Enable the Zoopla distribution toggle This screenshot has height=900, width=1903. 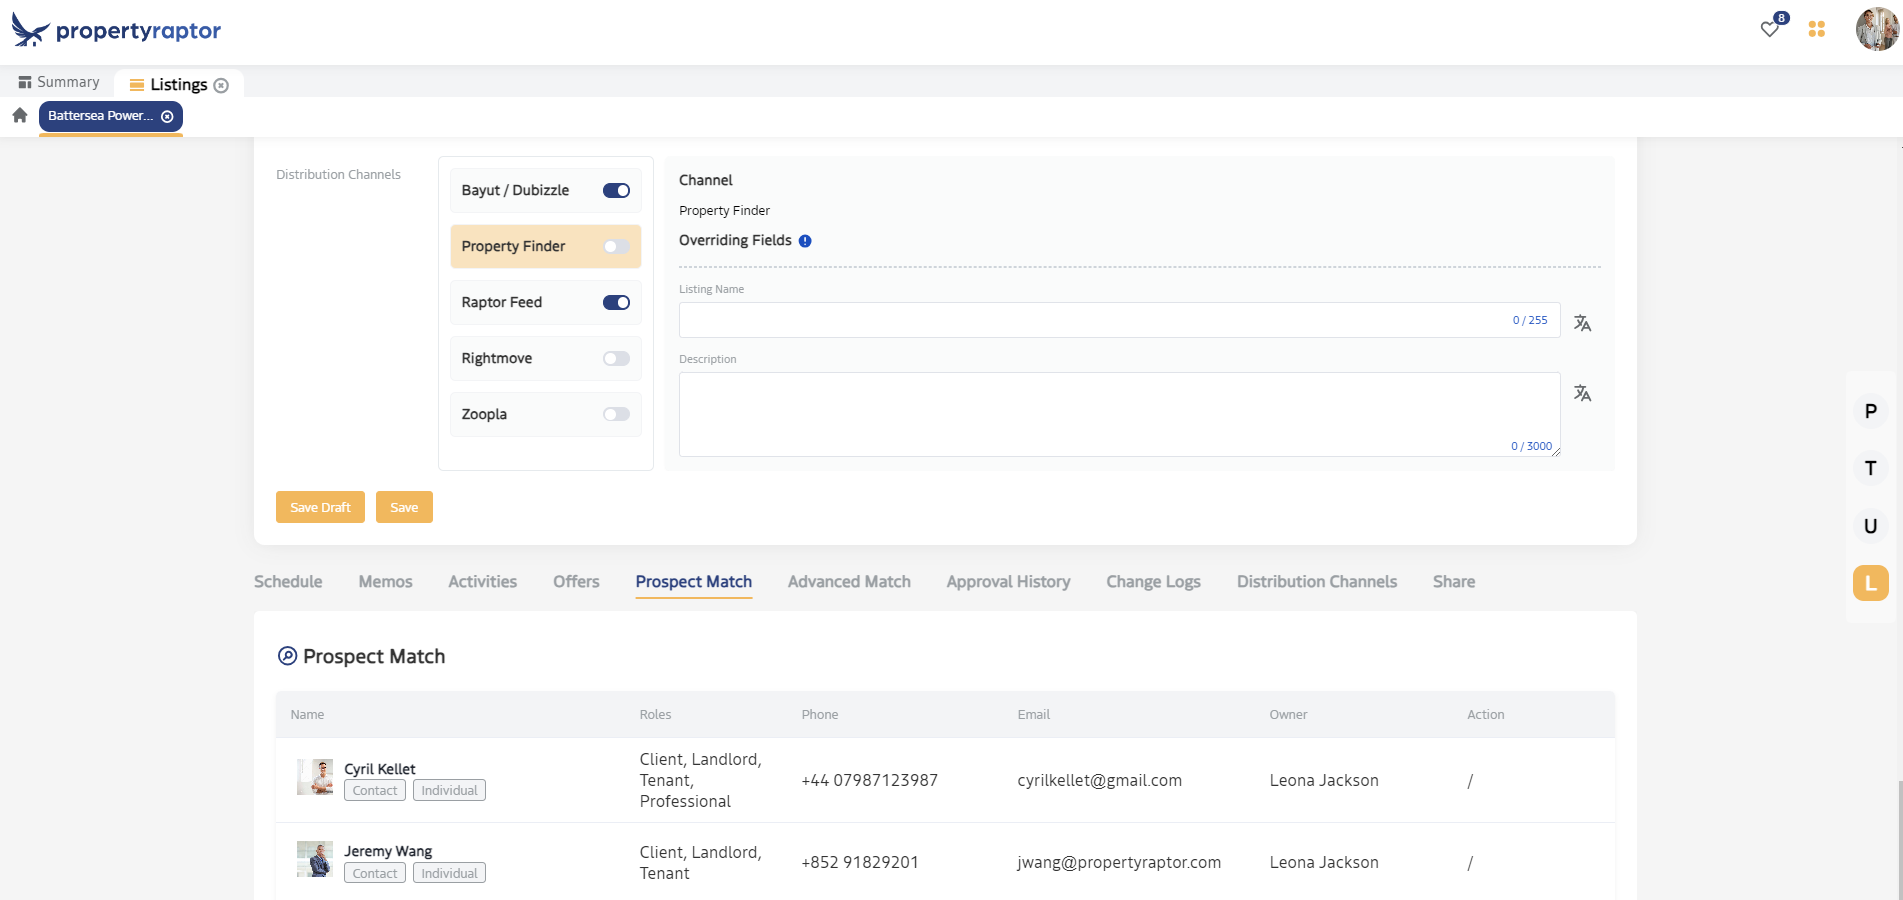[616, 415]
